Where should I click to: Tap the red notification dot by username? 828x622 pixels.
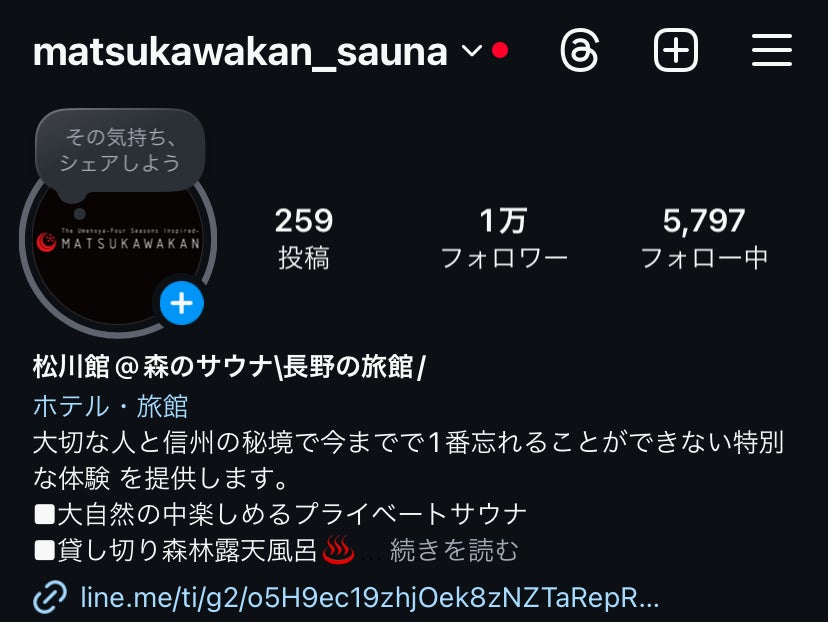click(500, 51)
